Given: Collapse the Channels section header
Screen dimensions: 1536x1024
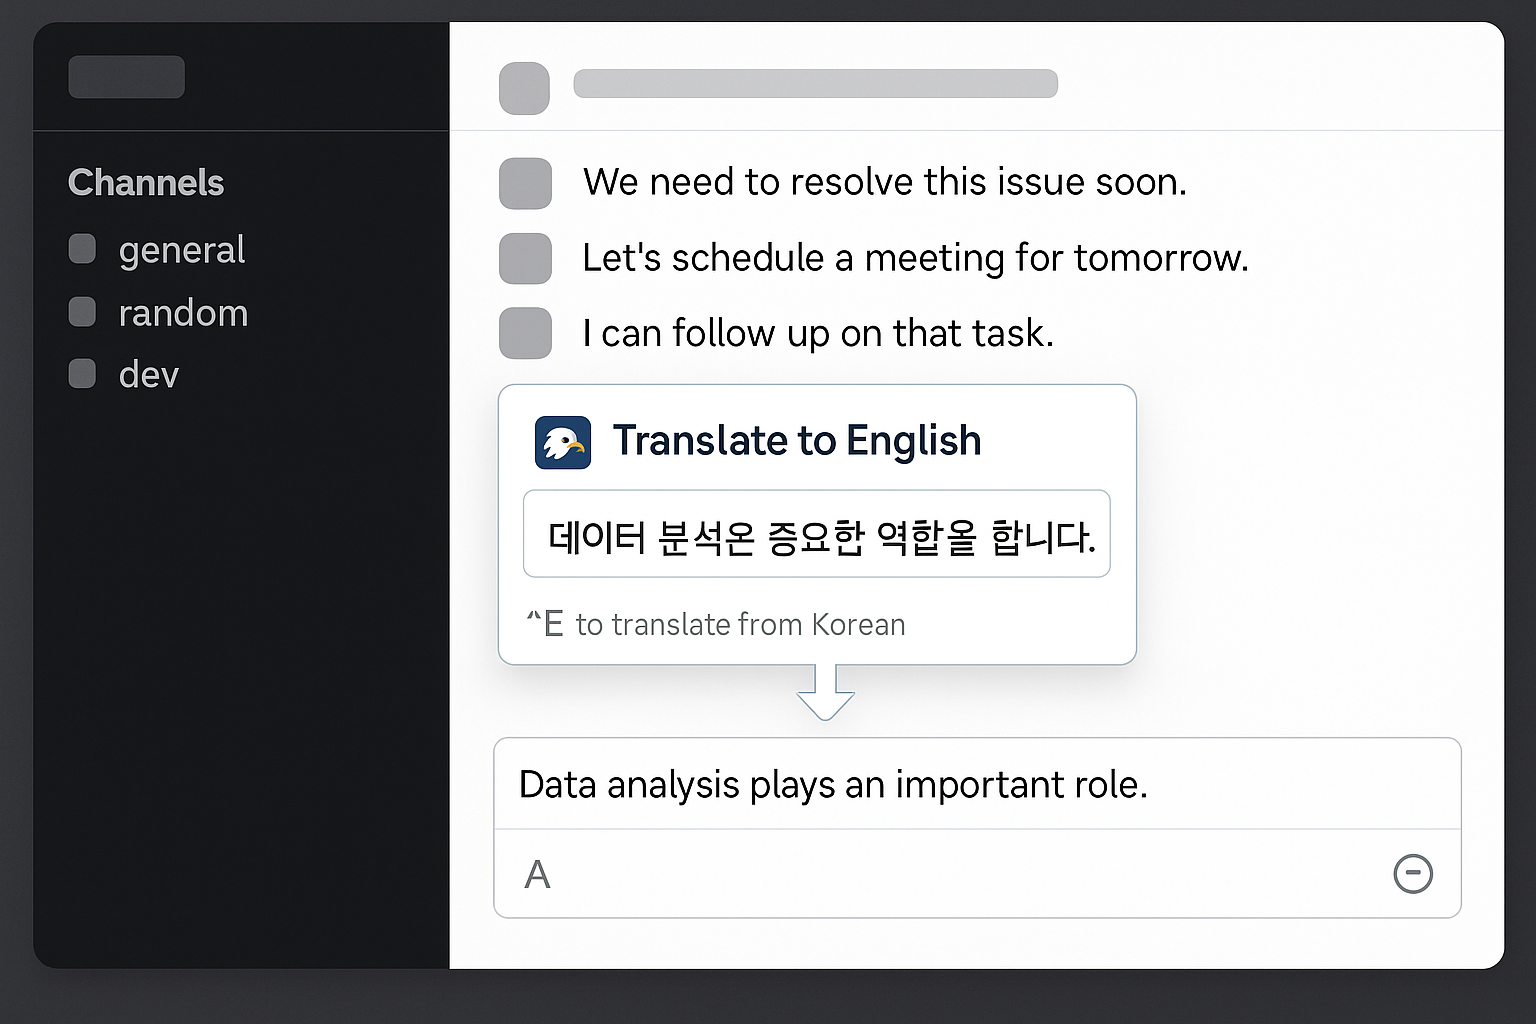Looking at the screenshot, I should [146, 183].
